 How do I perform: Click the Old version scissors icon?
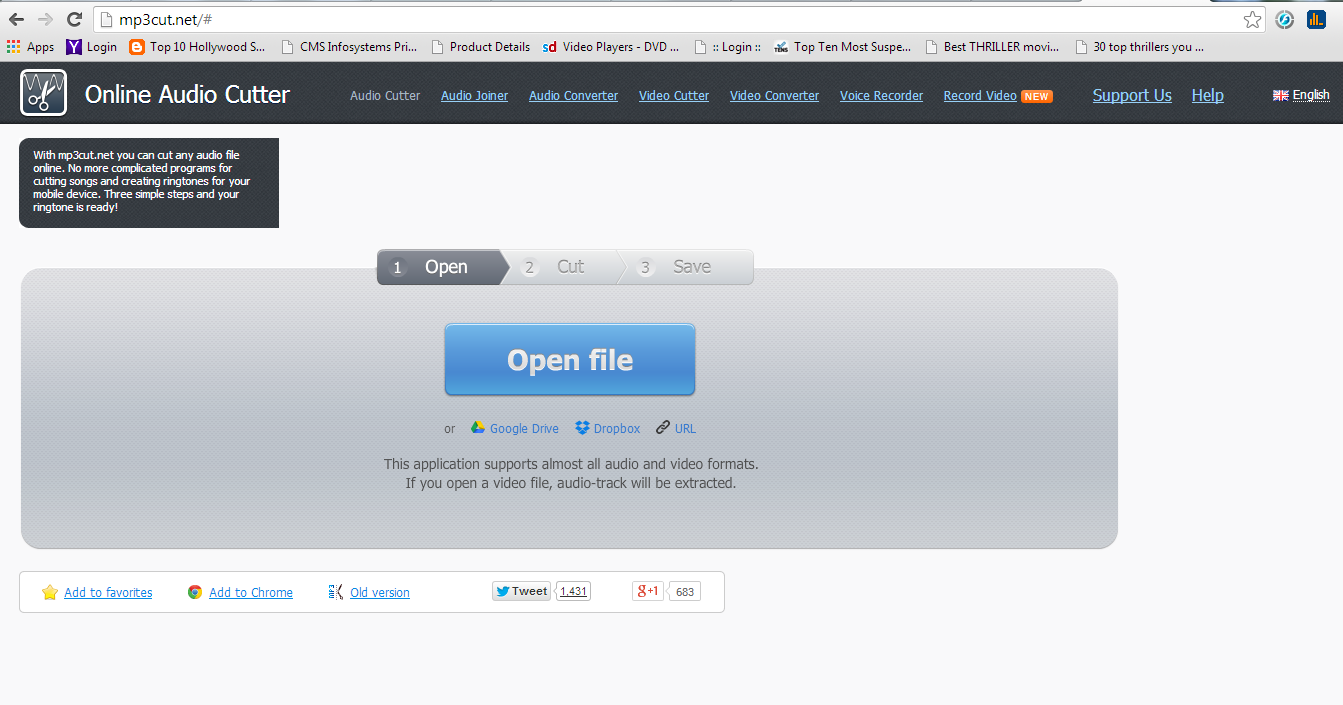click(336, 592)
